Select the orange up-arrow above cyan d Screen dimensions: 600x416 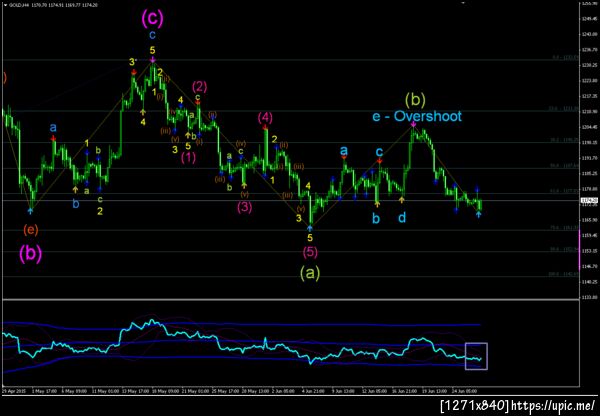tap(401, 199)
